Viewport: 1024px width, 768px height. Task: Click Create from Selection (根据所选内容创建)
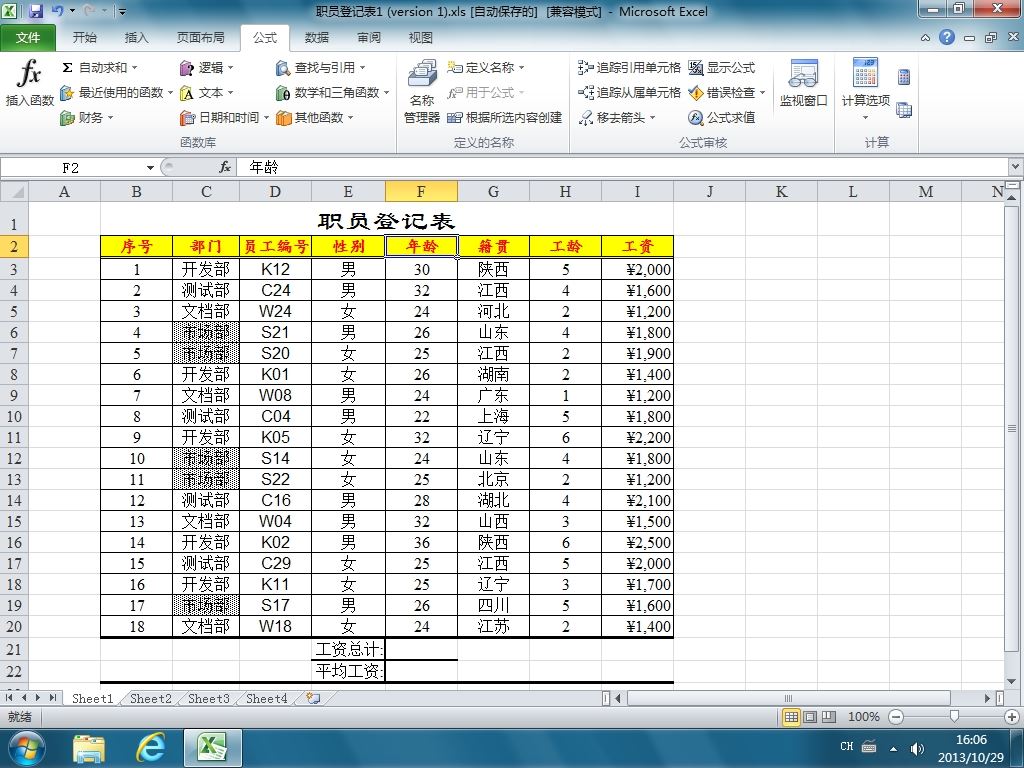pyautogui.click(x=505, y=118)
